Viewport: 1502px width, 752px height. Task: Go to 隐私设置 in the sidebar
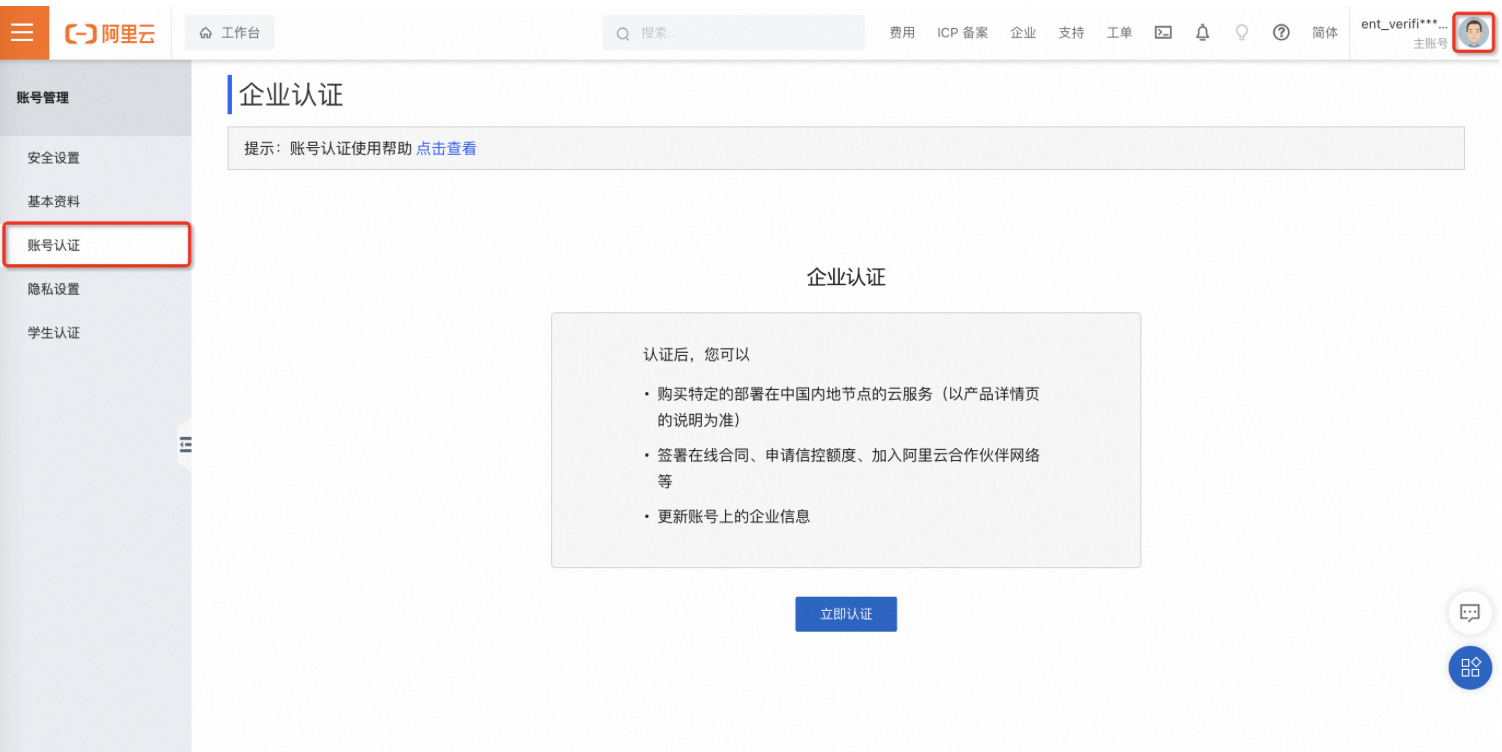point(54,290)
